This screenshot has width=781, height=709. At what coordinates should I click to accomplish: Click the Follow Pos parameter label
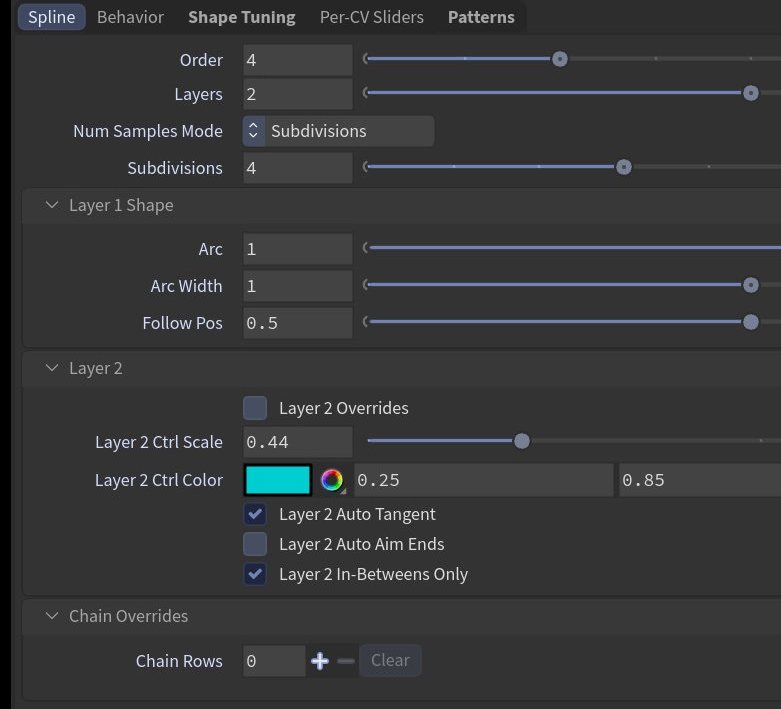coord(182,323)
